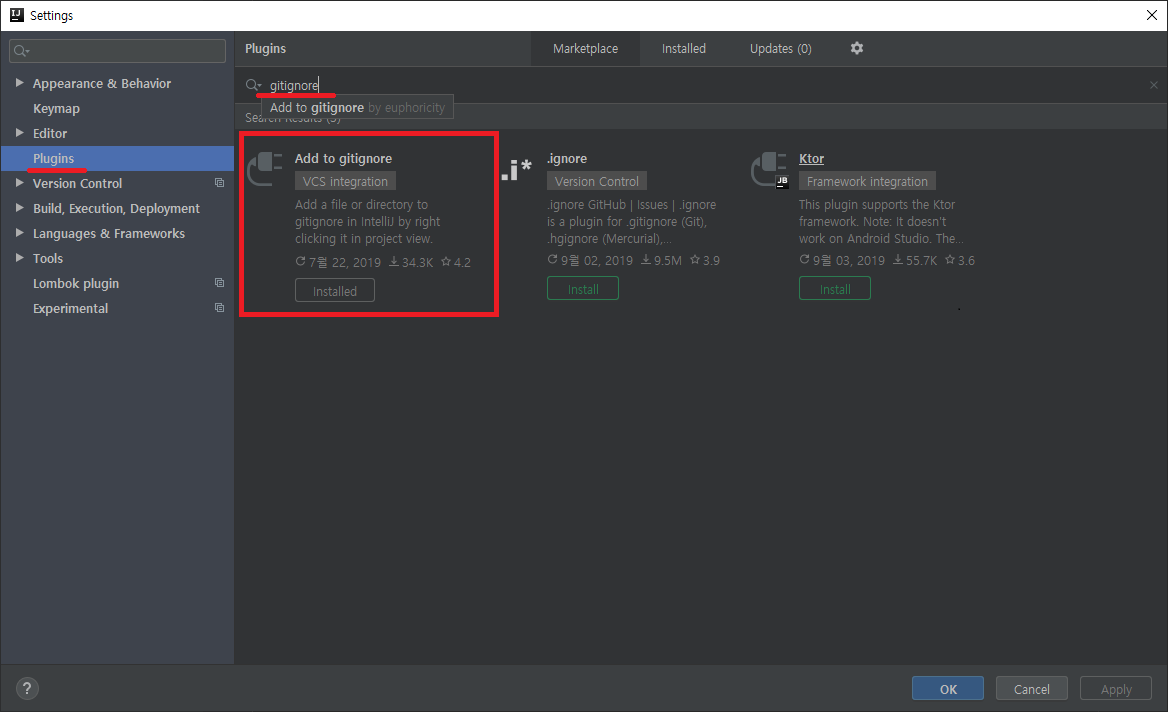Click the 9.5M downloads count
This screenshot has width=1168, height=712.
[x=661, y=260]
